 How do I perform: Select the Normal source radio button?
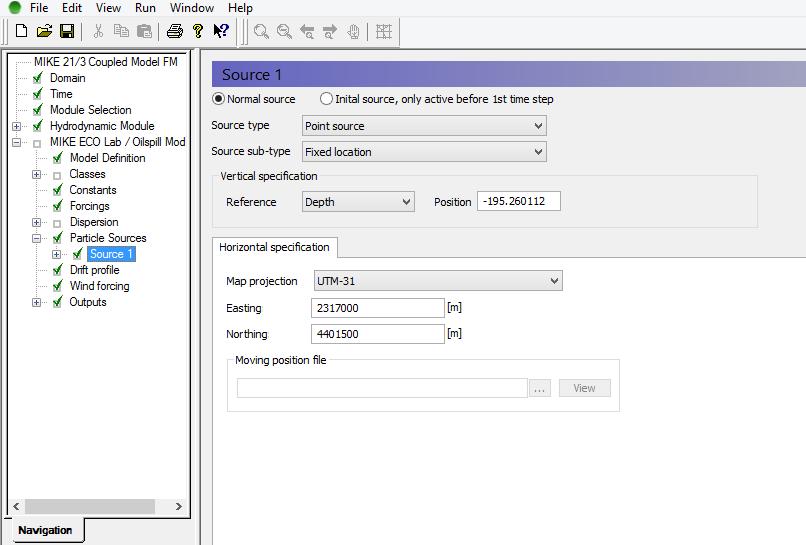pyautogui.click(x=218, y=99)
